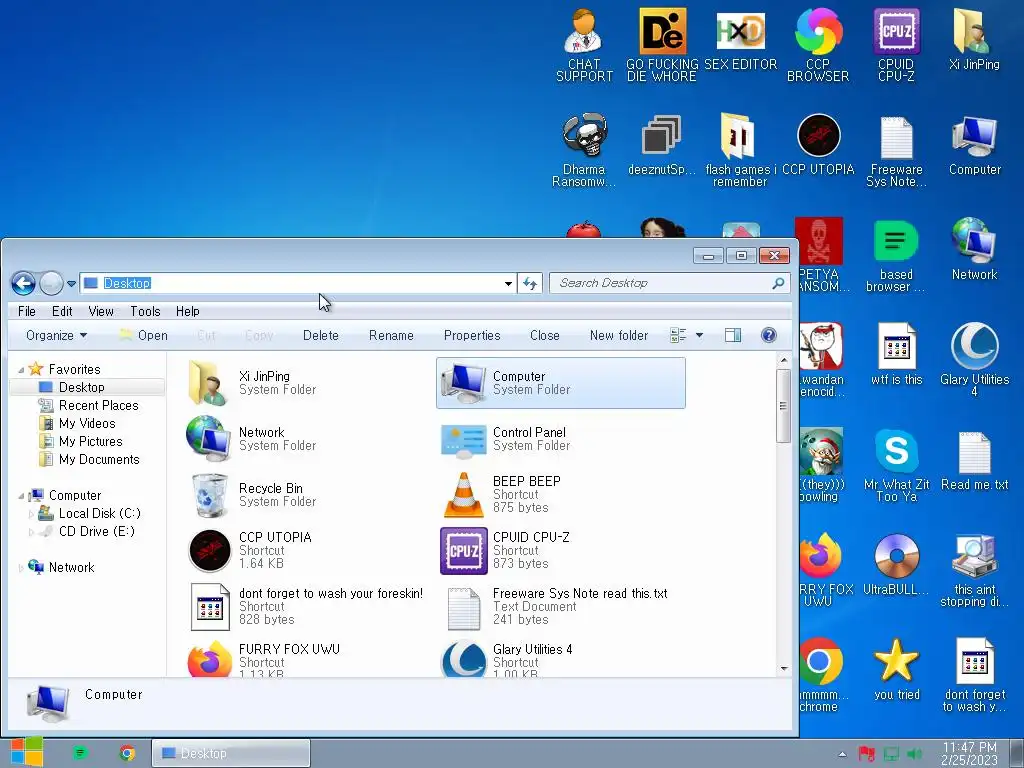Image resolution: width=1024 pixels, height=768 pixels.
Task: Select CPUID CPU-Z shortcut in file list
Action: [x=505, y=551]
